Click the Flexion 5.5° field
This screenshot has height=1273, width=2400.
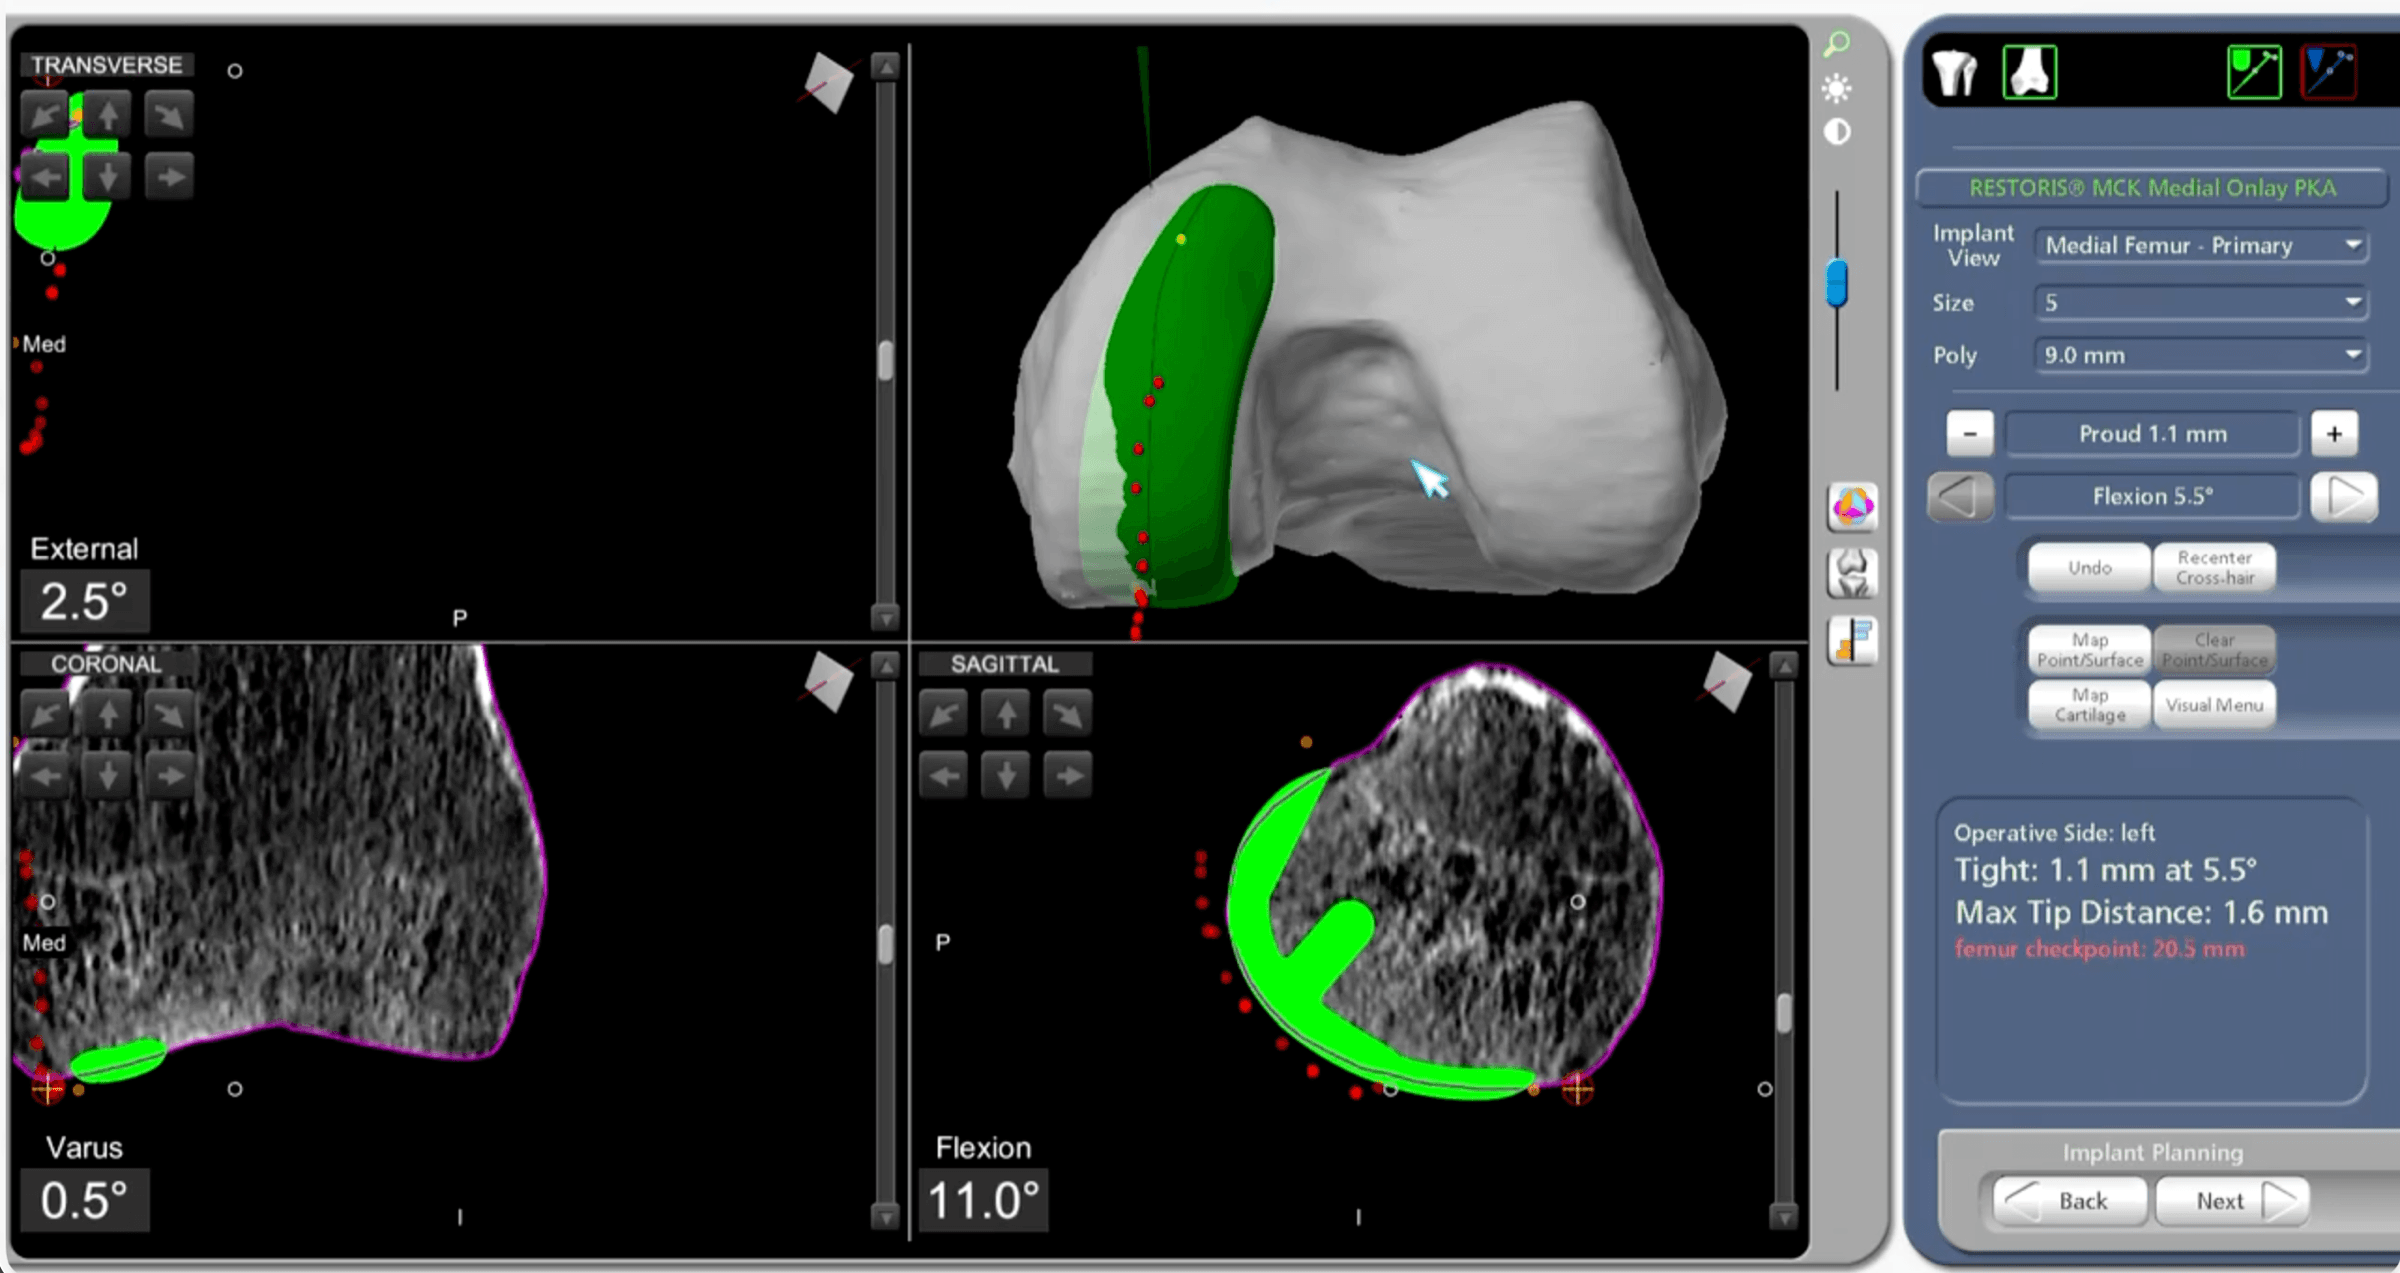(x=2152, y=496)
